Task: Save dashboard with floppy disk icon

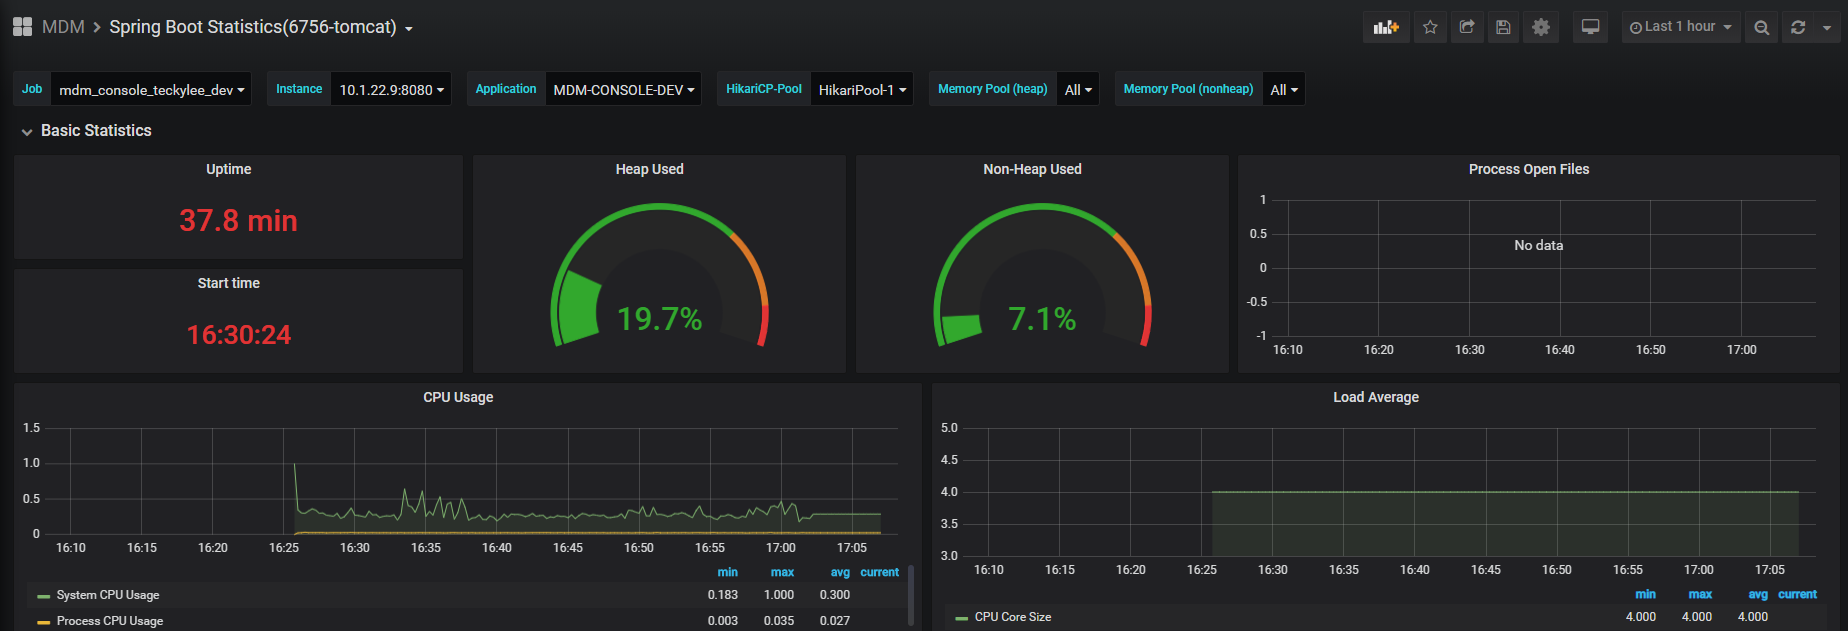Action: (x=1503, y=27)
